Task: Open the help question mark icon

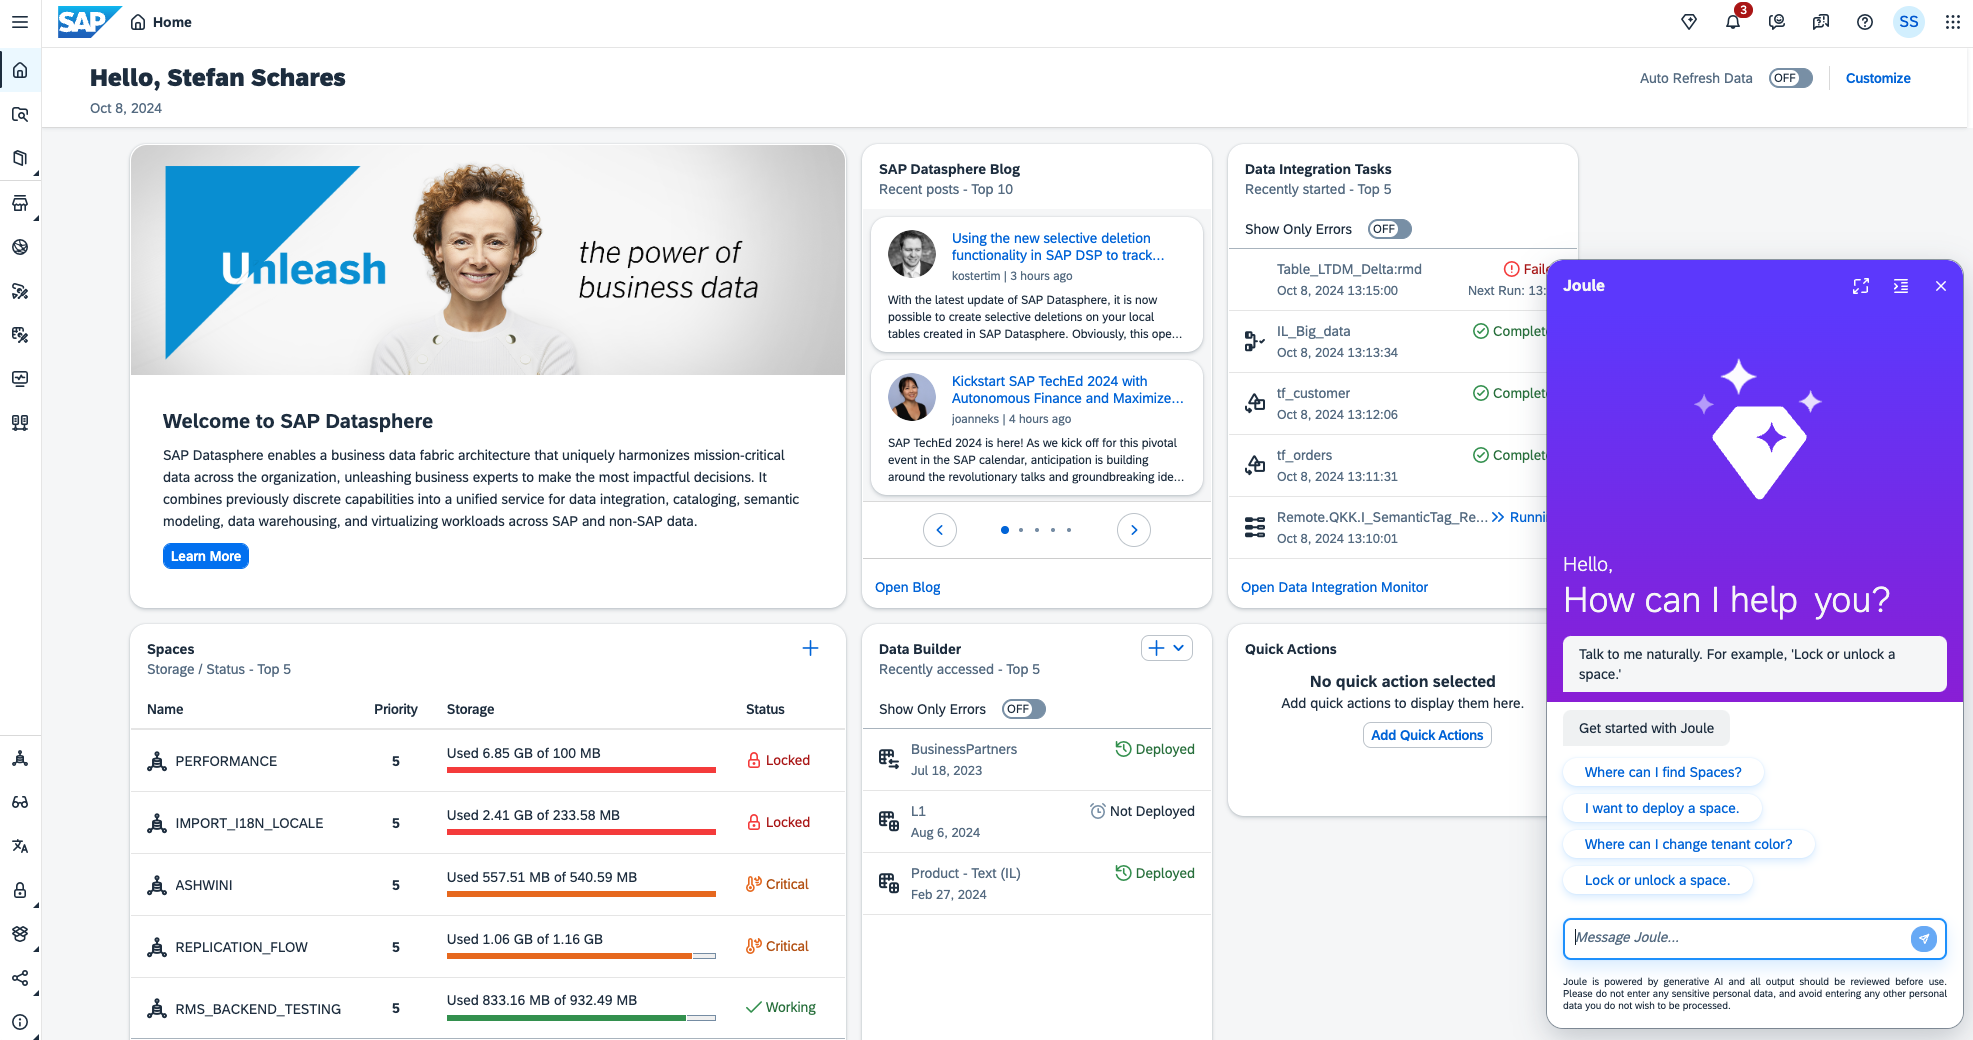Action: tap(1865, 22)
